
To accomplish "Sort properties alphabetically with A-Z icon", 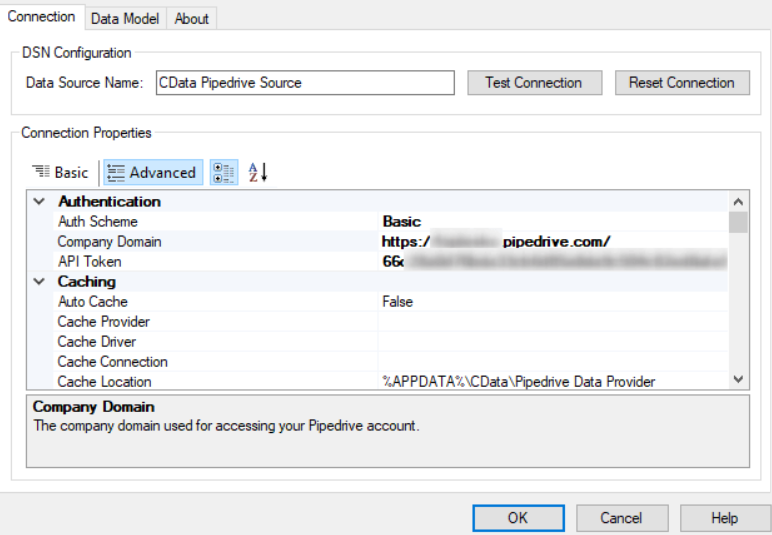I will (x=258, y=172).
